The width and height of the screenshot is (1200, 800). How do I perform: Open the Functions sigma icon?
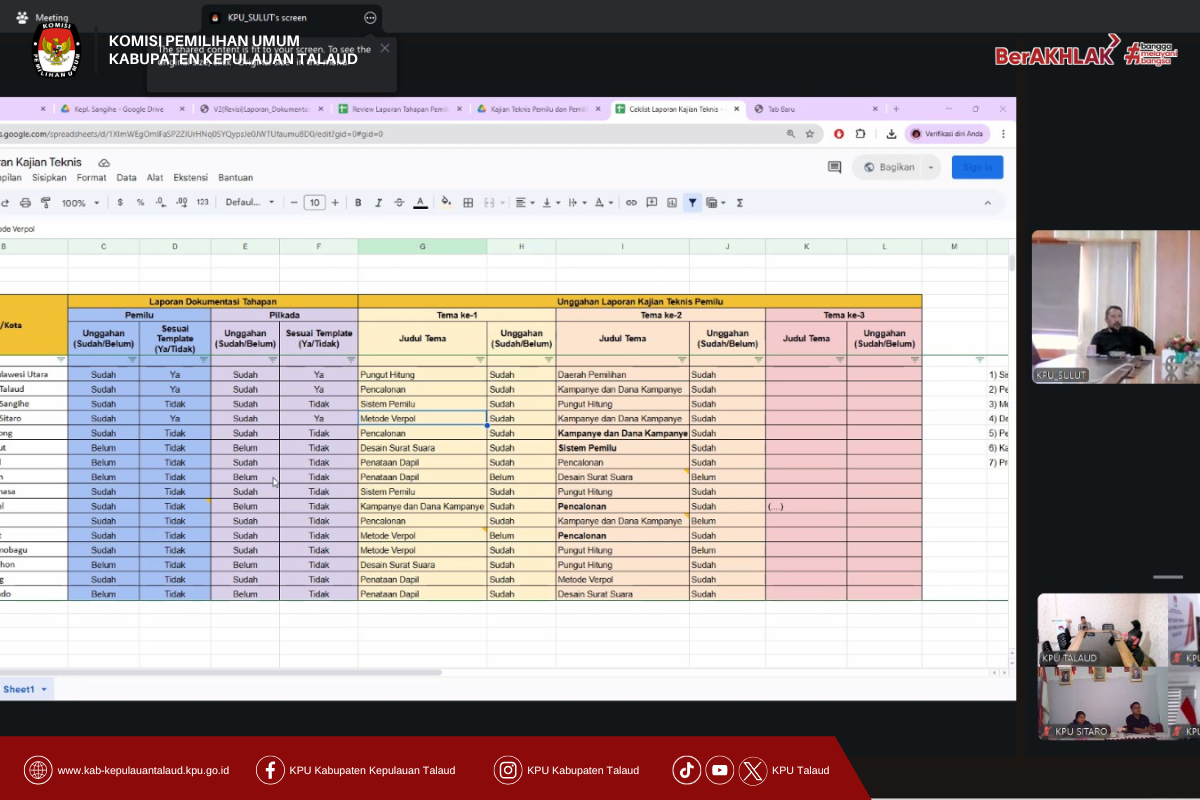tap(740, 203)
